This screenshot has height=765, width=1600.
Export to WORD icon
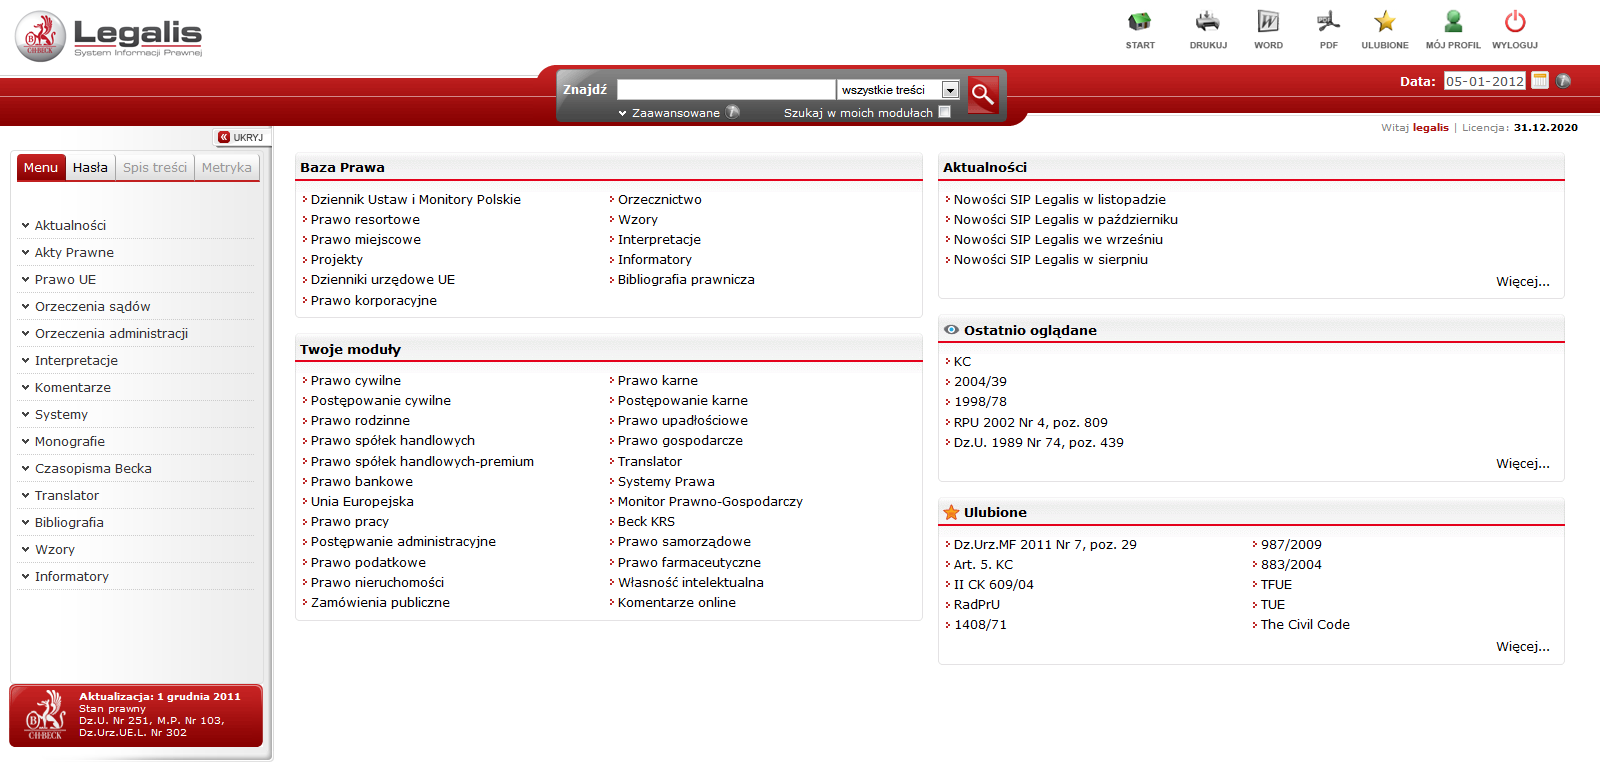1268,21
